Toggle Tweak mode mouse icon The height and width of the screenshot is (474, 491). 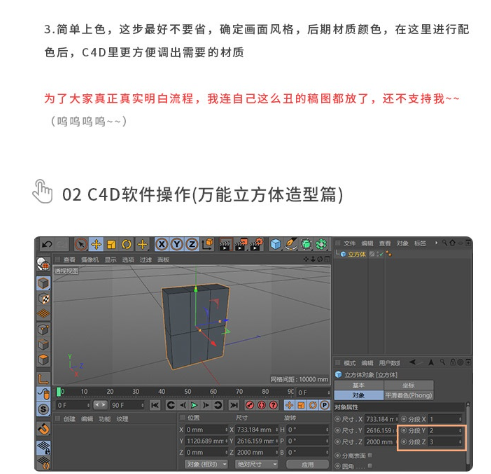pyautogui.click(x=44, y=394)
